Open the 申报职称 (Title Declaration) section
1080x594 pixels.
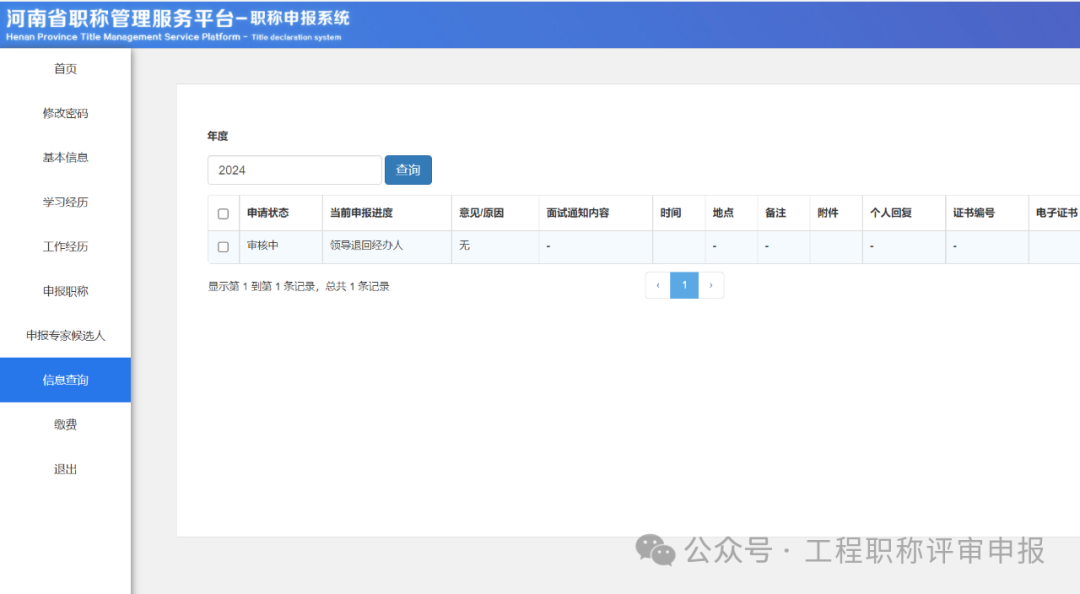coord(66,290)
